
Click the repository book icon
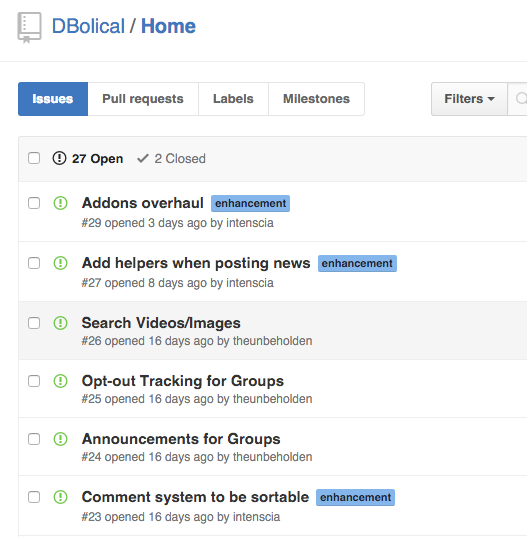coord(29,28)
